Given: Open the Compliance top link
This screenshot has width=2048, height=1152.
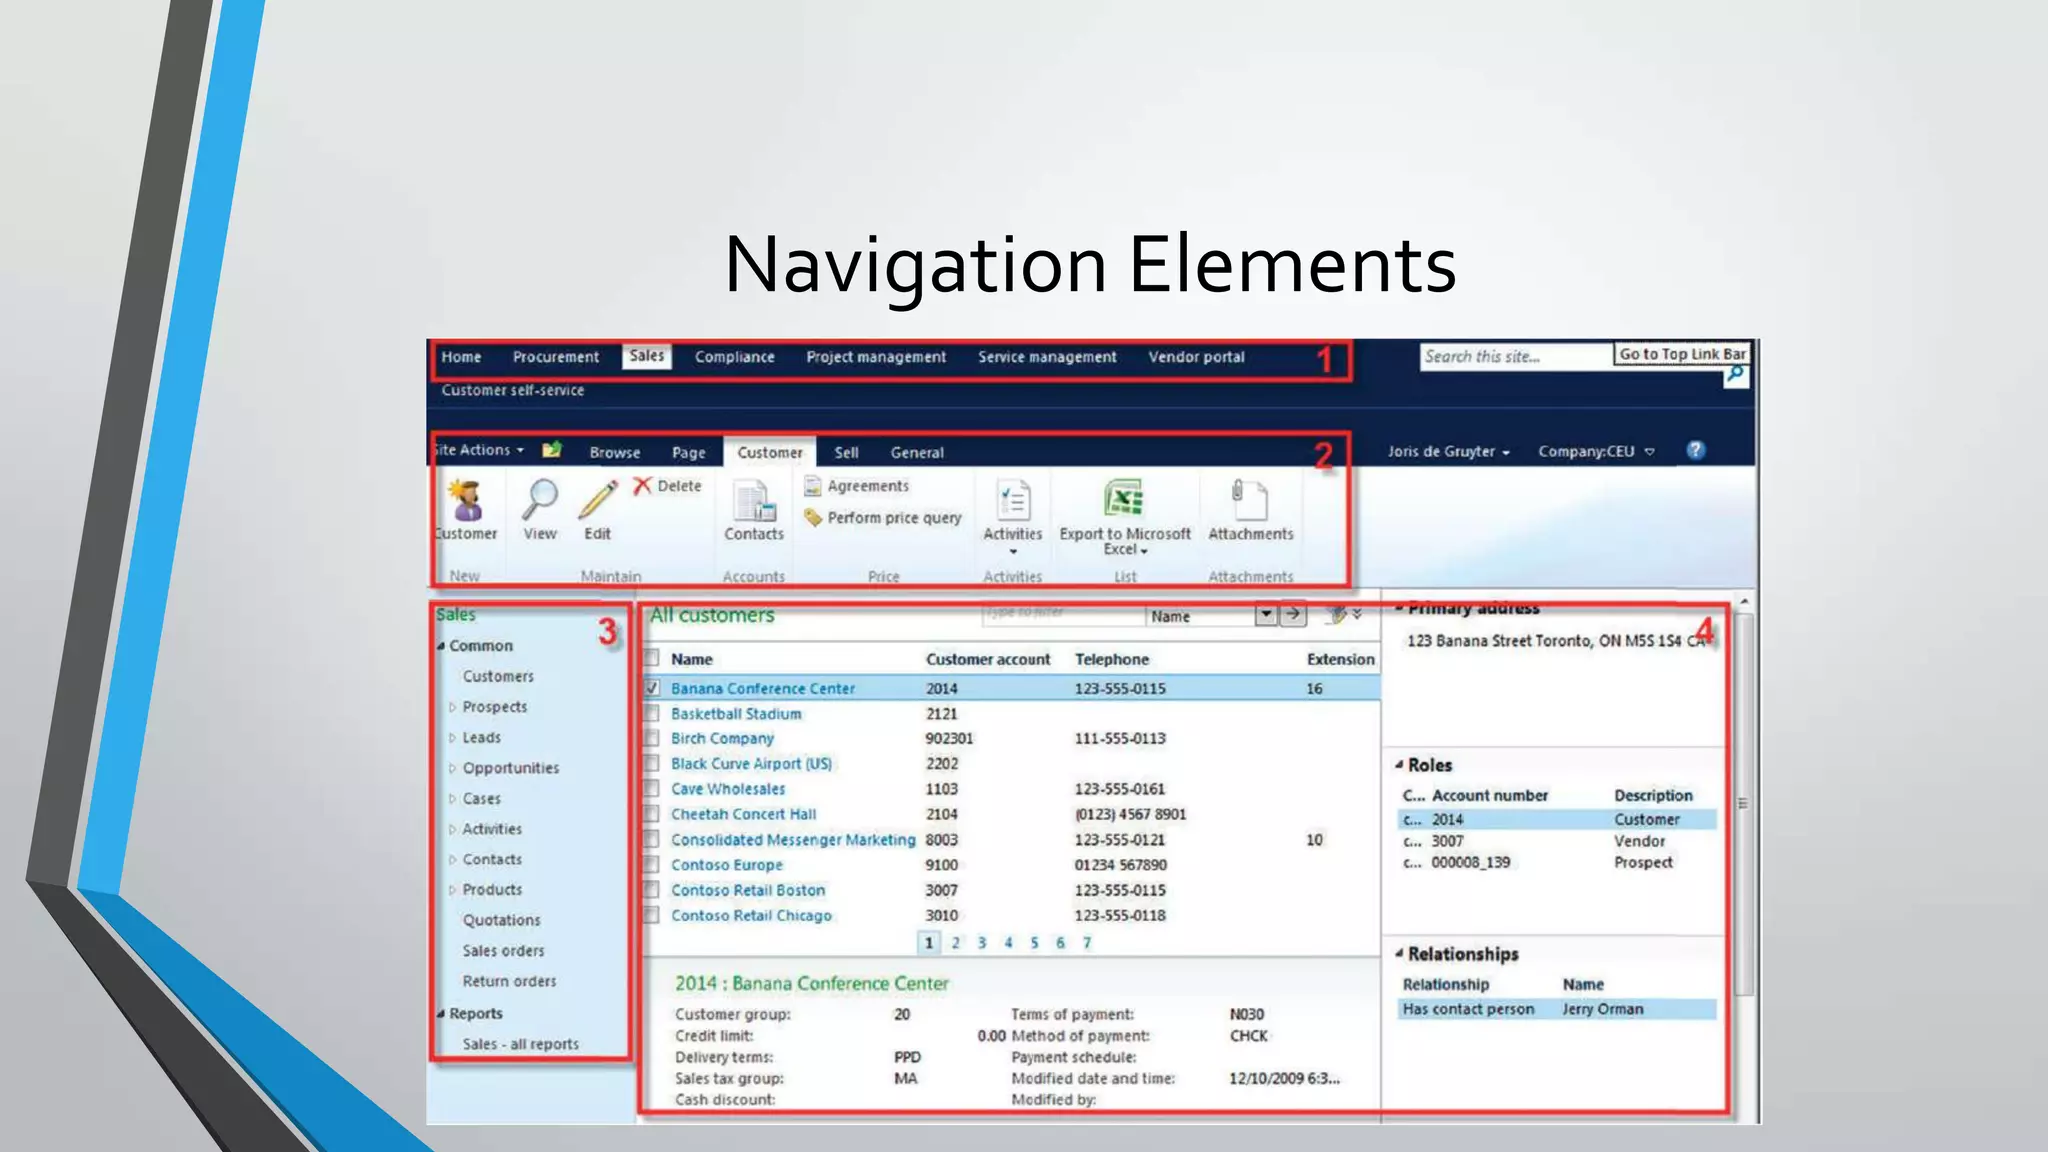Looking at the screenshot, I should [x=734, y=357].
